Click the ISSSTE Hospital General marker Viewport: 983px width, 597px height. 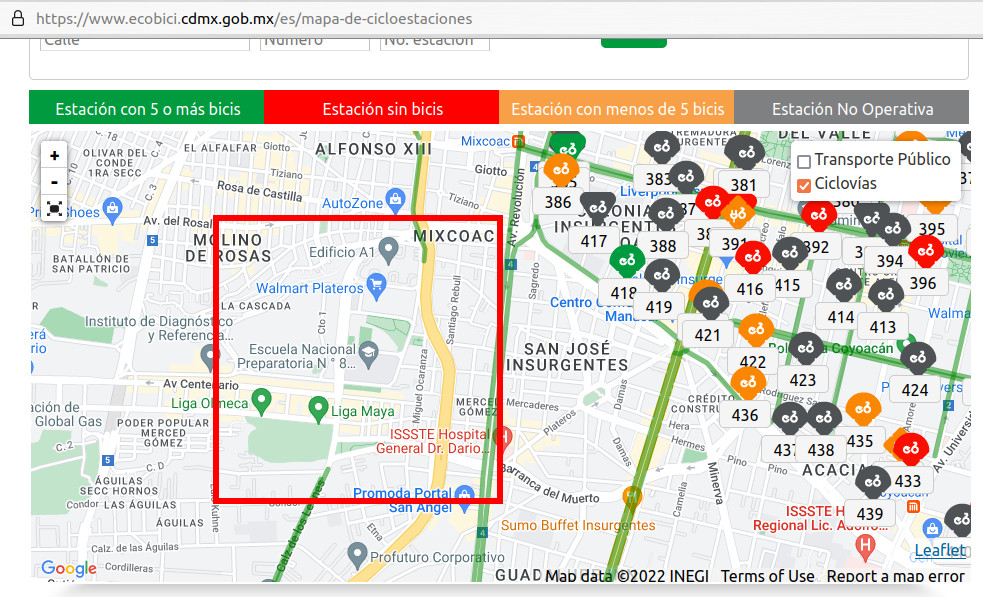click(503, 439)
